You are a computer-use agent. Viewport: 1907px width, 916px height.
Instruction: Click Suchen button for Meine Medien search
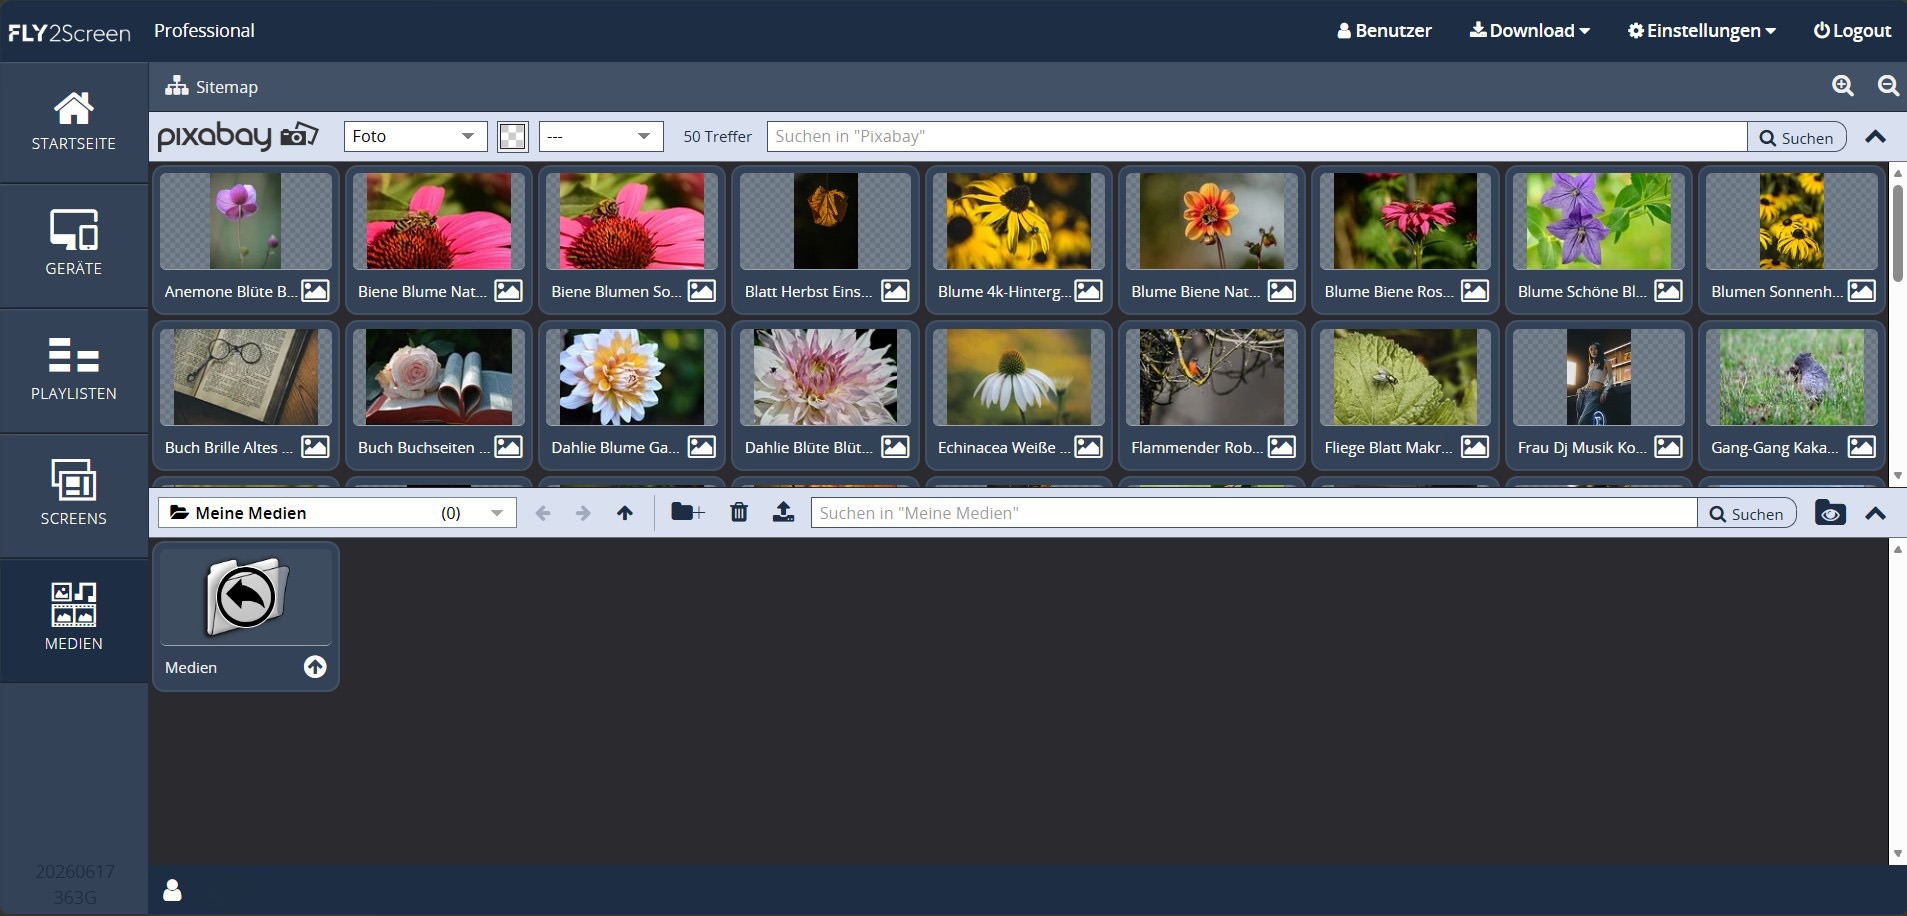1747,513
